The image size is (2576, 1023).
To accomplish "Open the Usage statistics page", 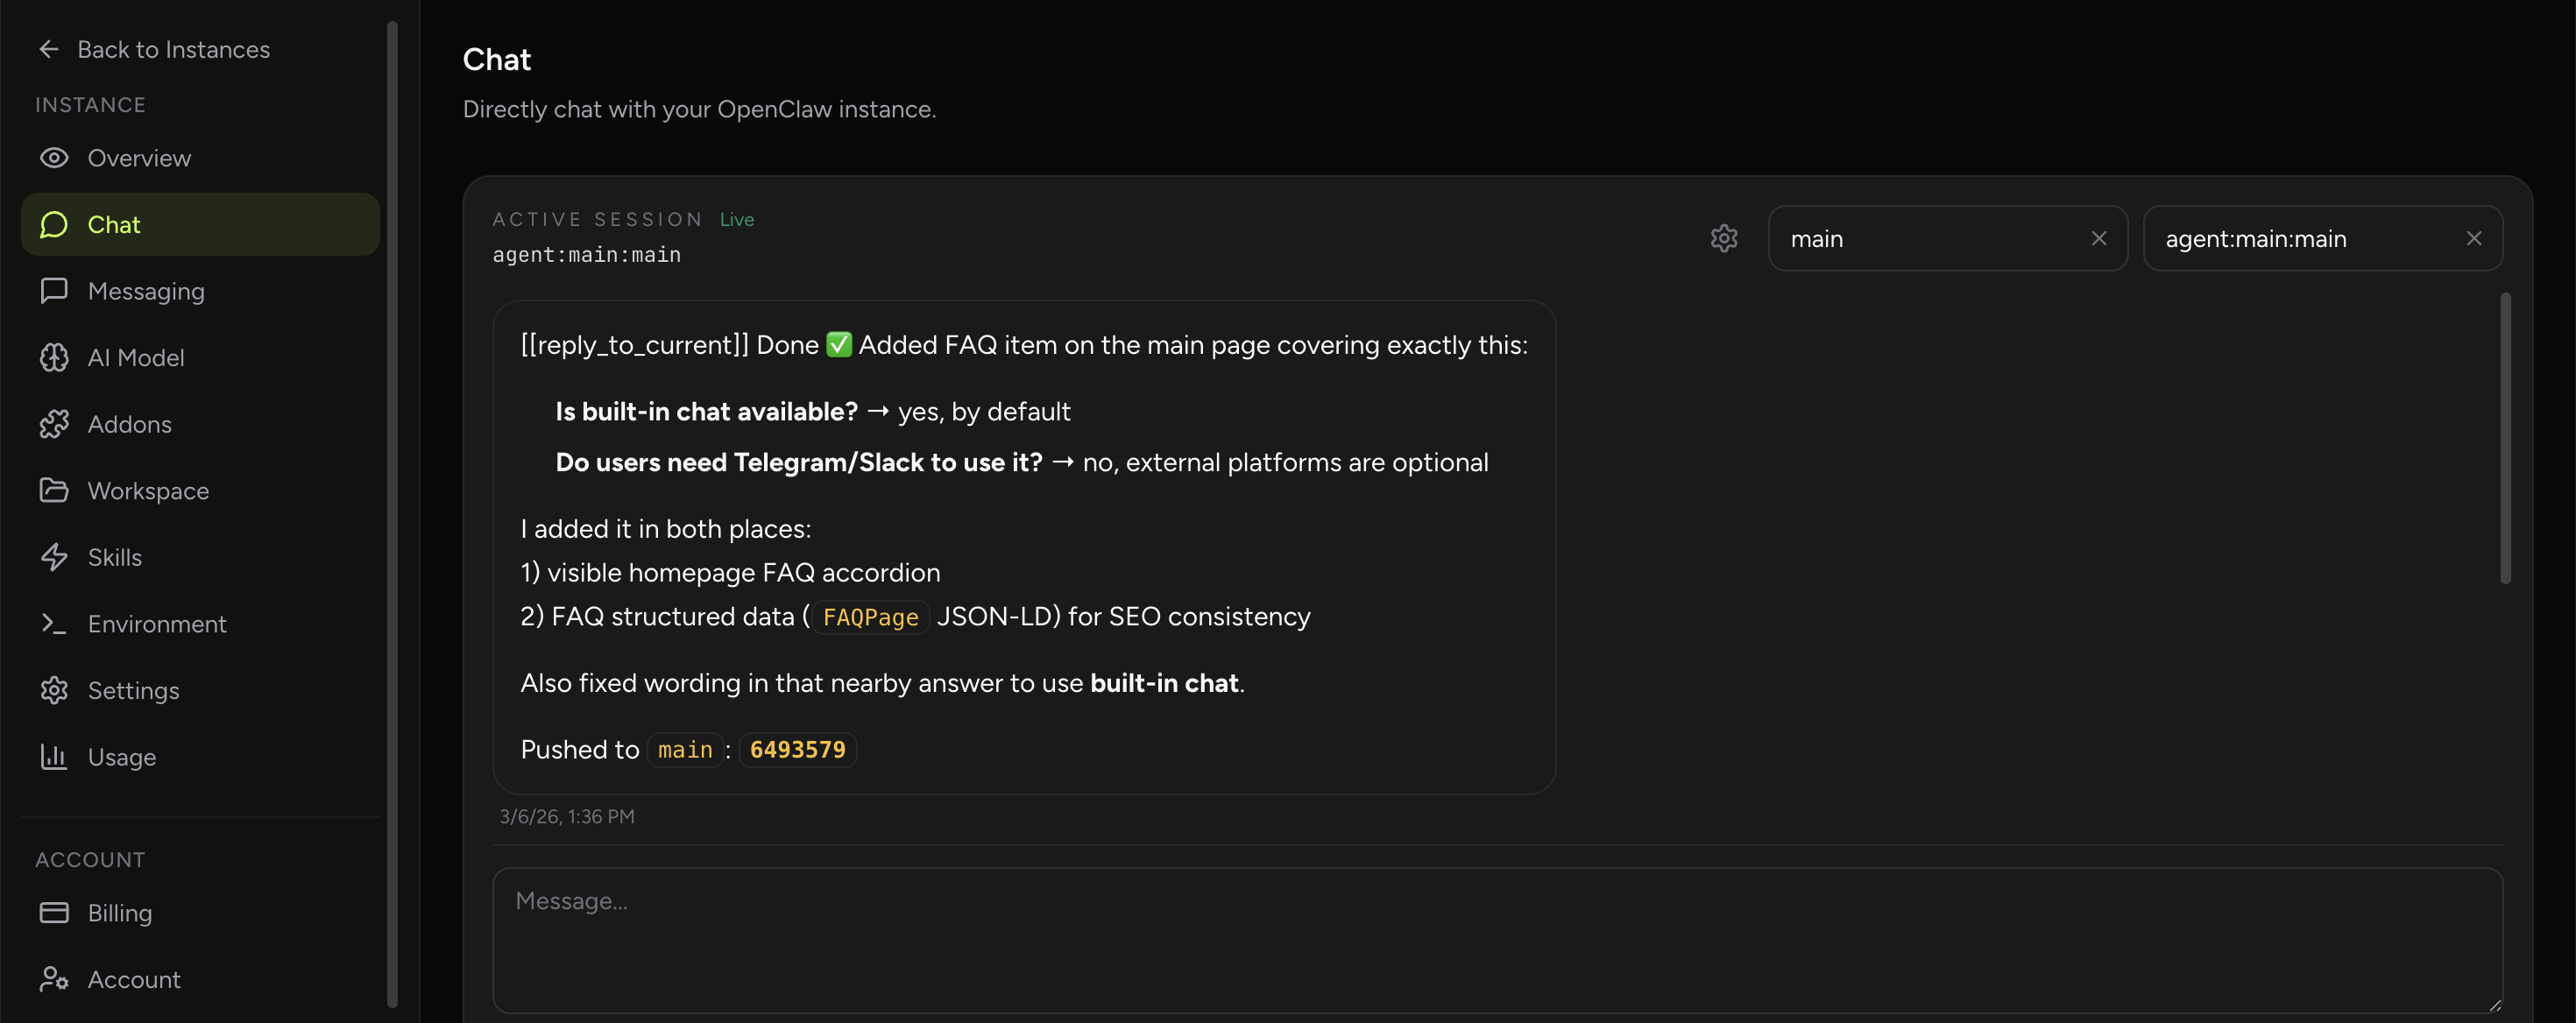I will pyautogui.click(x=121, y=756).
